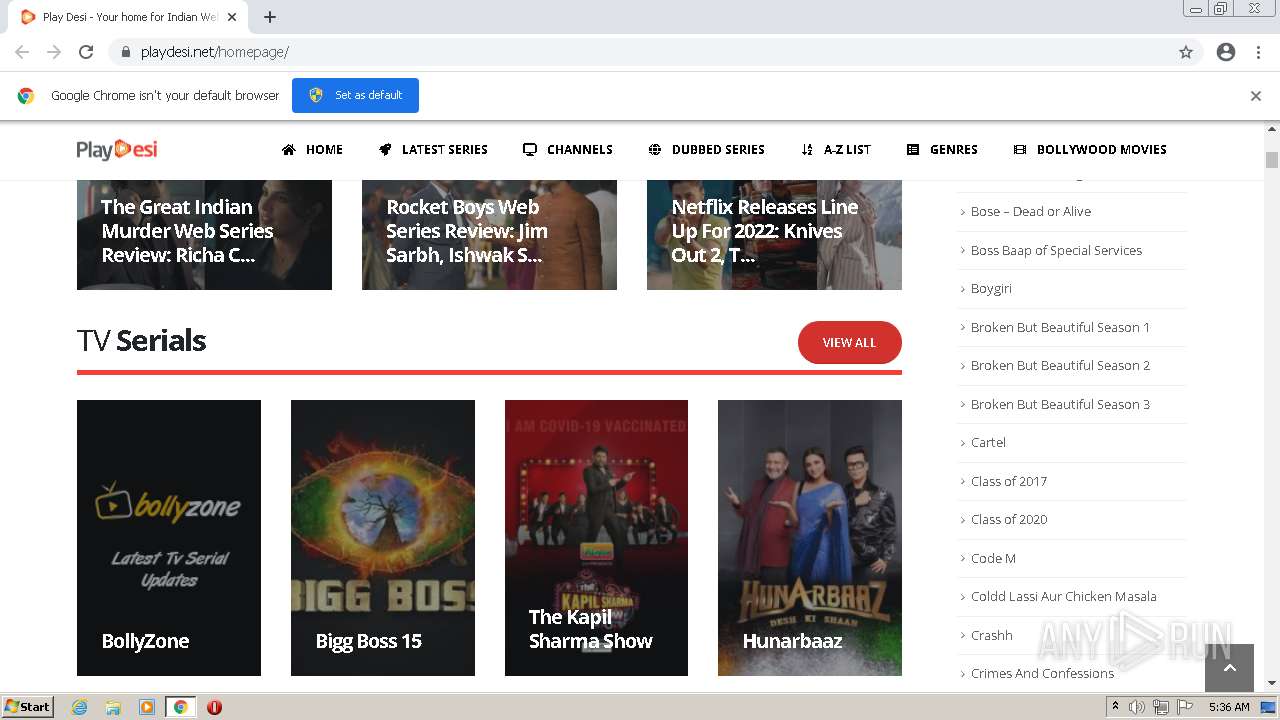
Task: Open the Code M sidebar link
Action: click(993, 558)
